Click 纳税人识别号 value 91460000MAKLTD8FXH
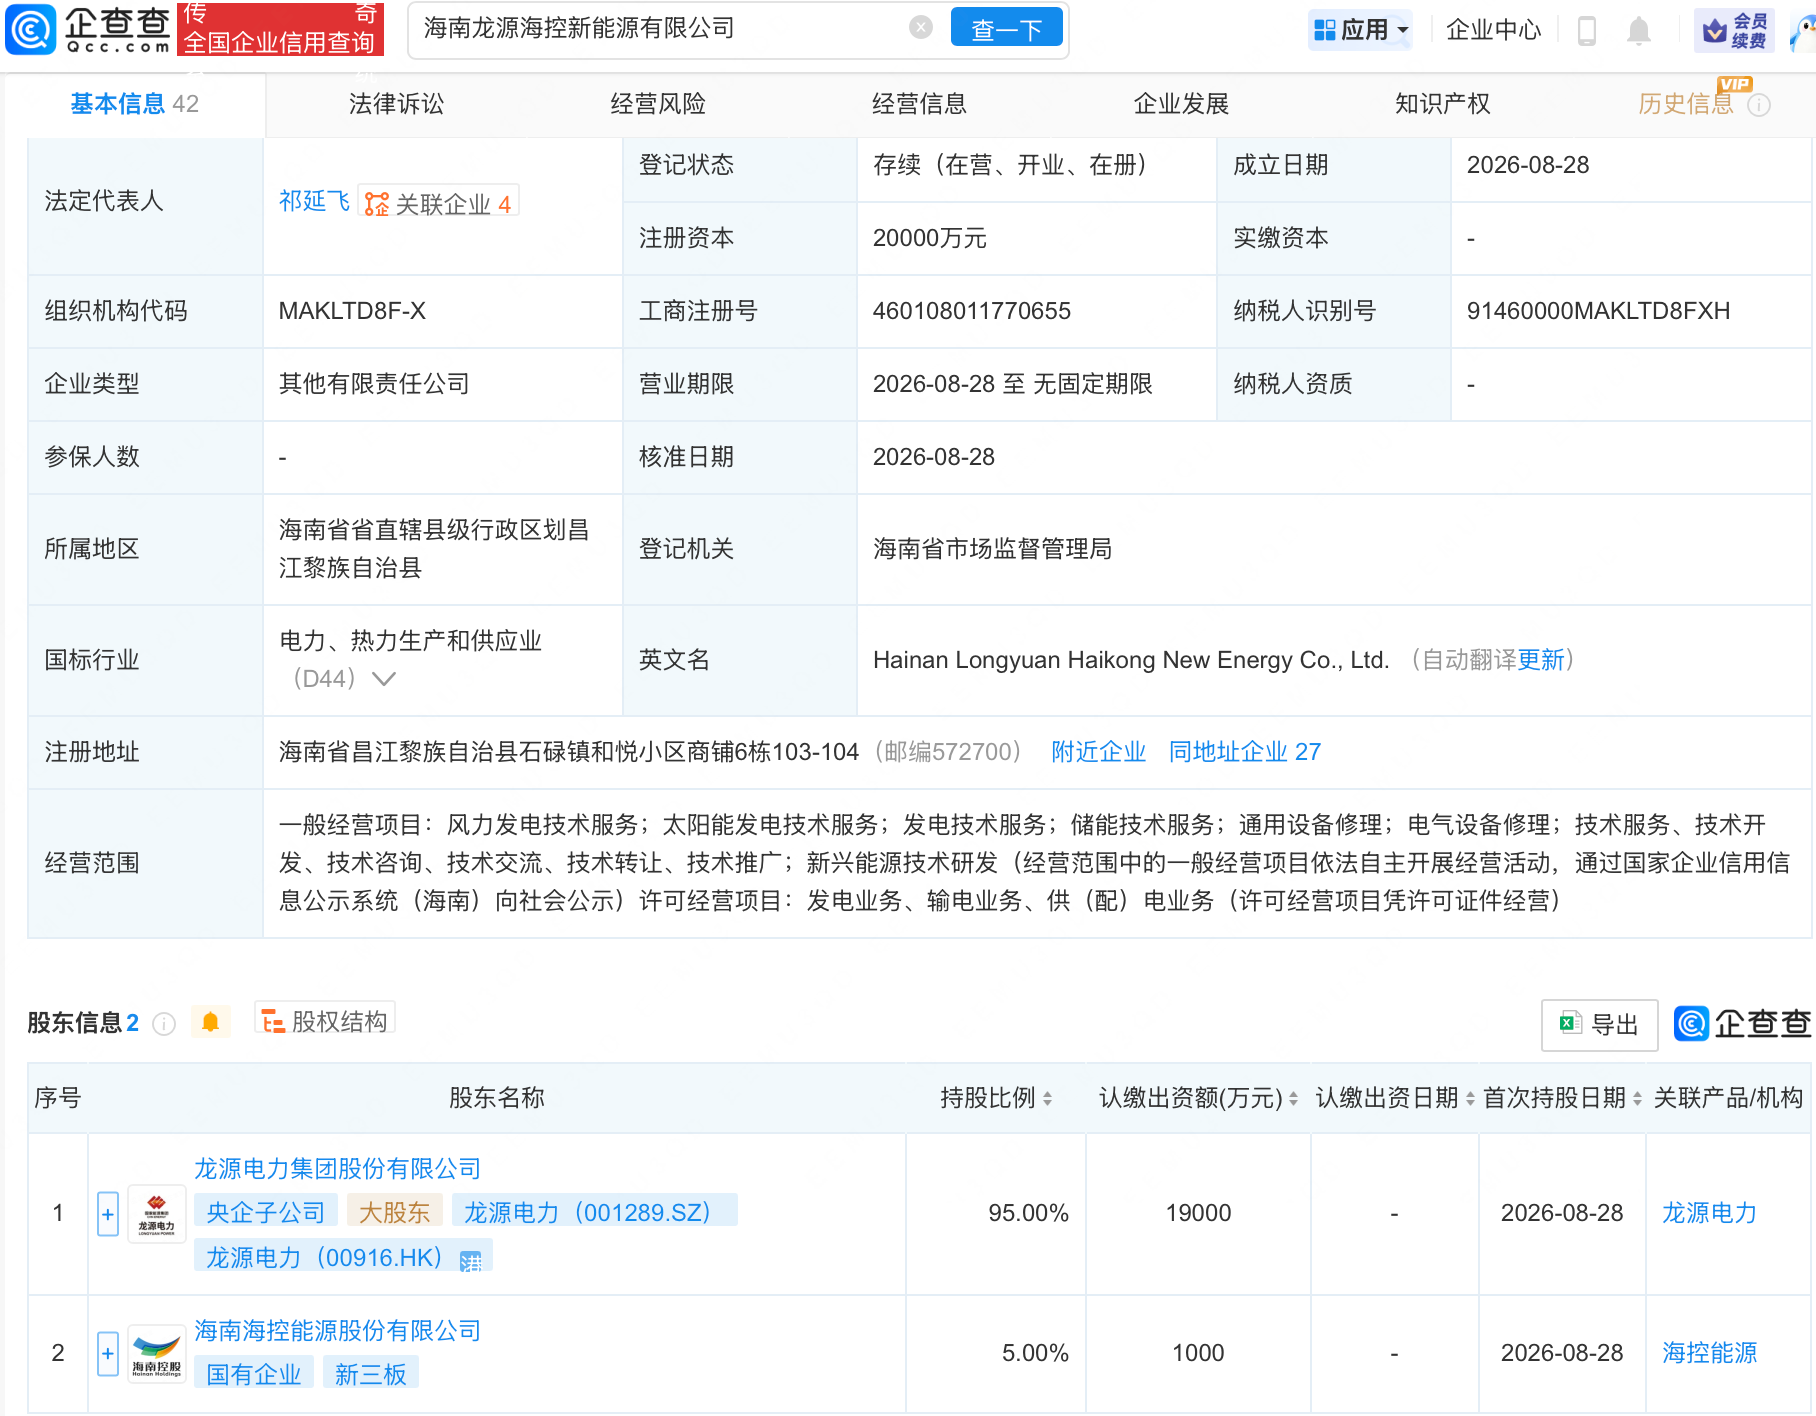Screen dimensions: 1816x1416 coord(1598,311)
